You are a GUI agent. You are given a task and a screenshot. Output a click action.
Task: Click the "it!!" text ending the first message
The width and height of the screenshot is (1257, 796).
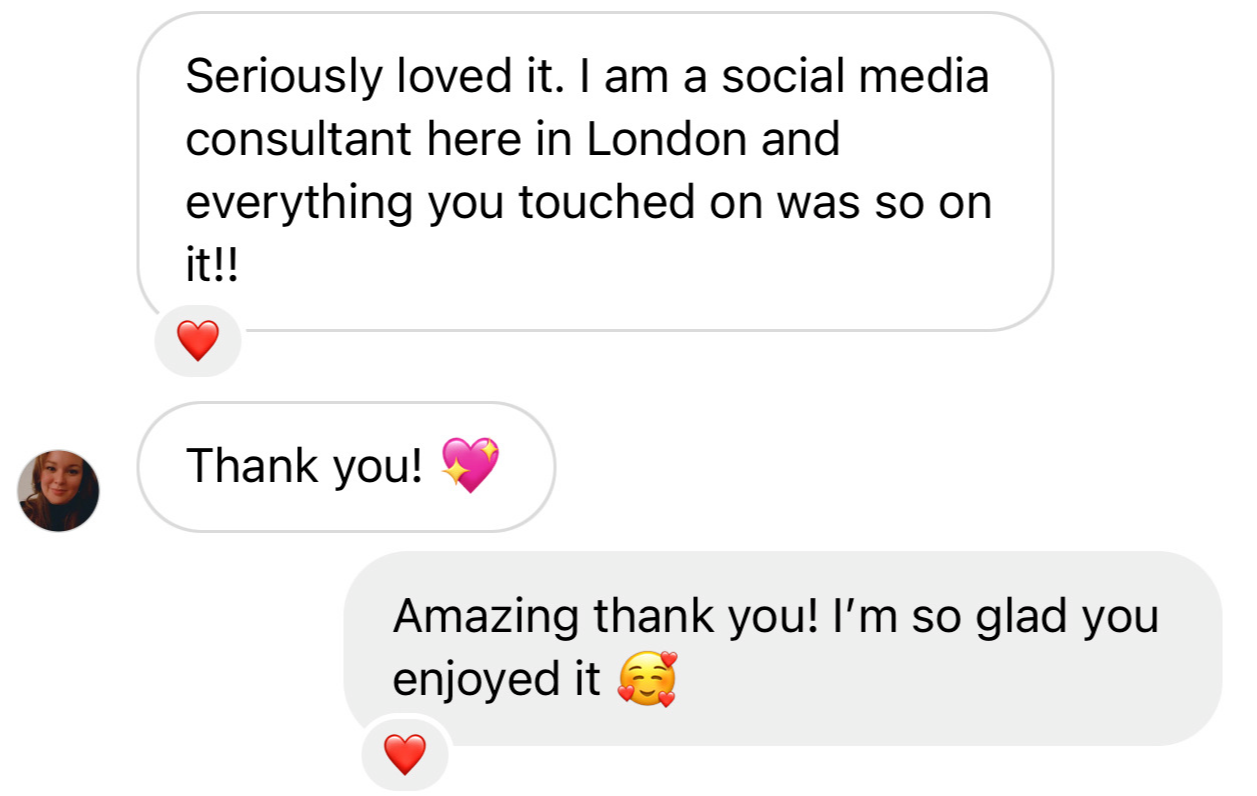click(212, 264)
